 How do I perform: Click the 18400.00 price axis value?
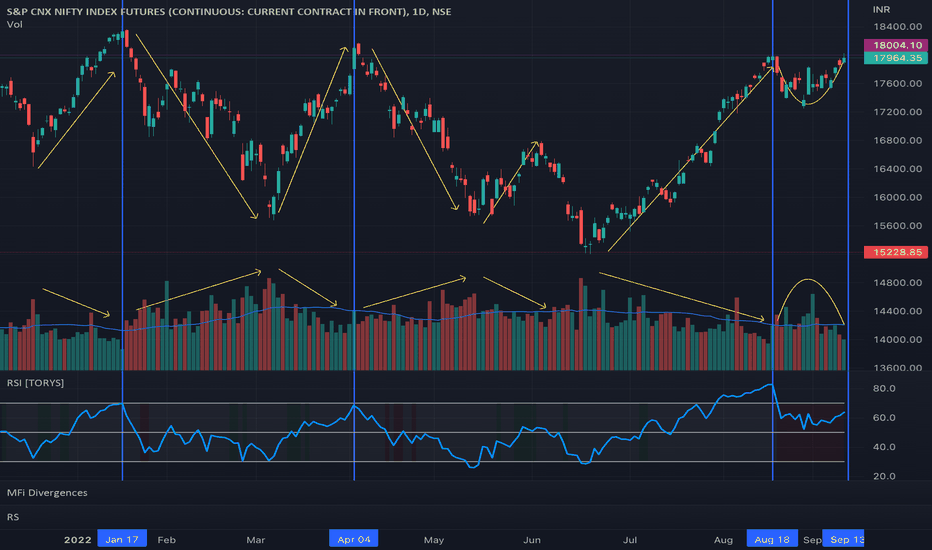(898, 27)
